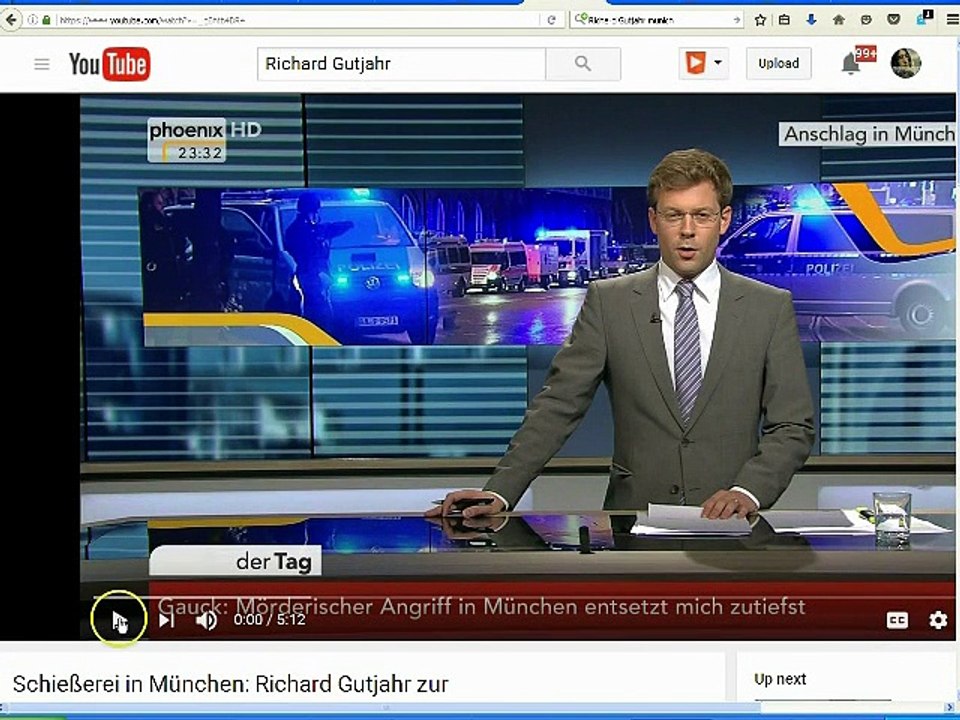Screen dimensions: 960x720
Task: Play the video with the play button
Action: click(119, 620)
